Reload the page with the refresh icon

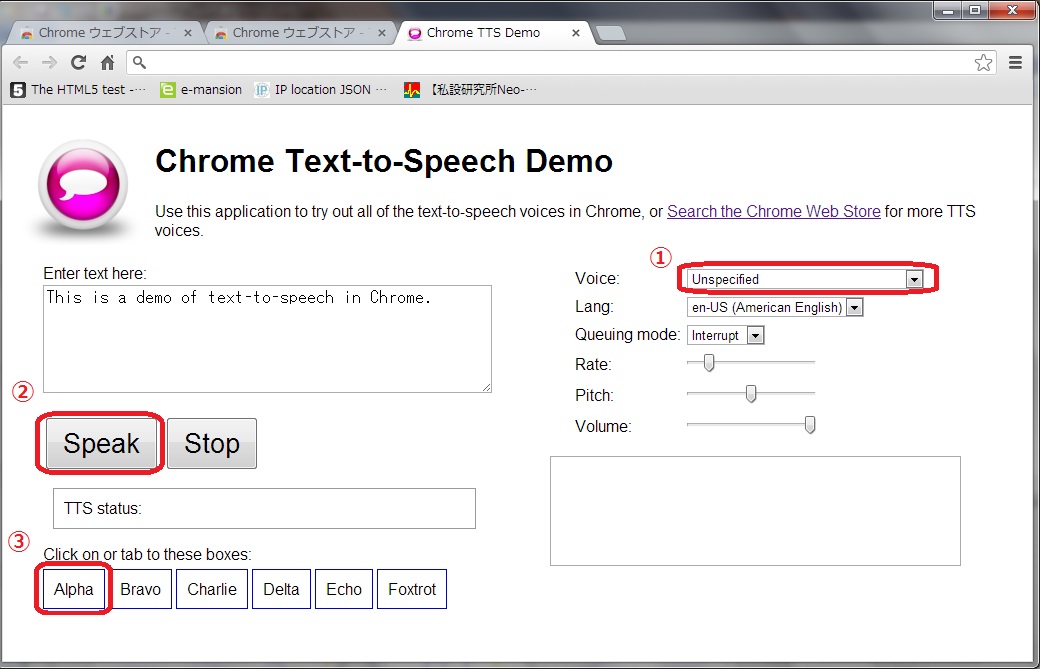pyautogui.click(x=78, y=62)
